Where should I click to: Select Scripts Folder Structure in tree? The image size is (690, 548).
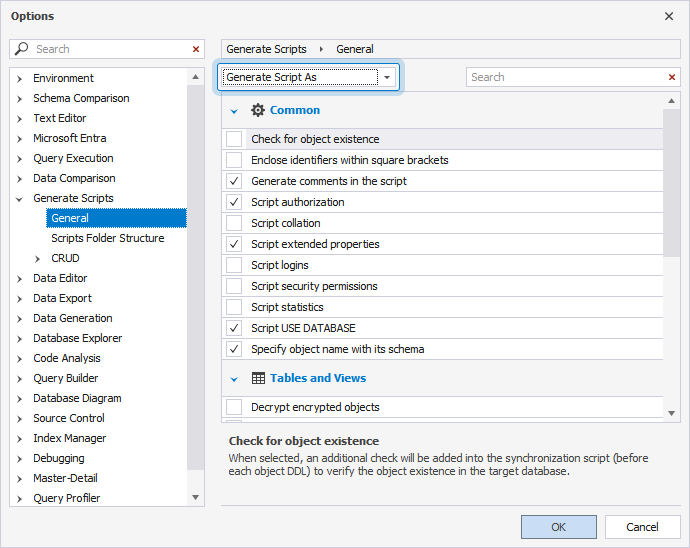pyautogui.click(x=107, y=238)
